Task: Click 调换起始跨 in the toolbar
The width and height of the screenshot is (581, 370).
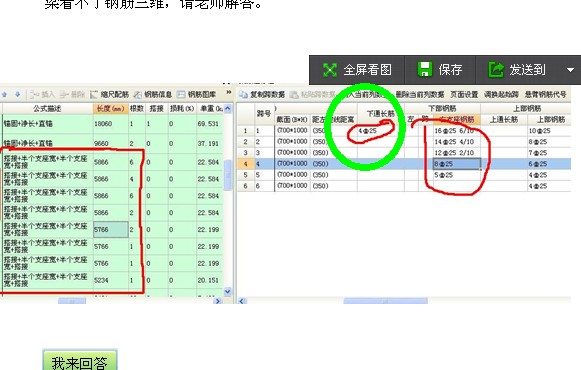Action: click(x=501, y=95)
